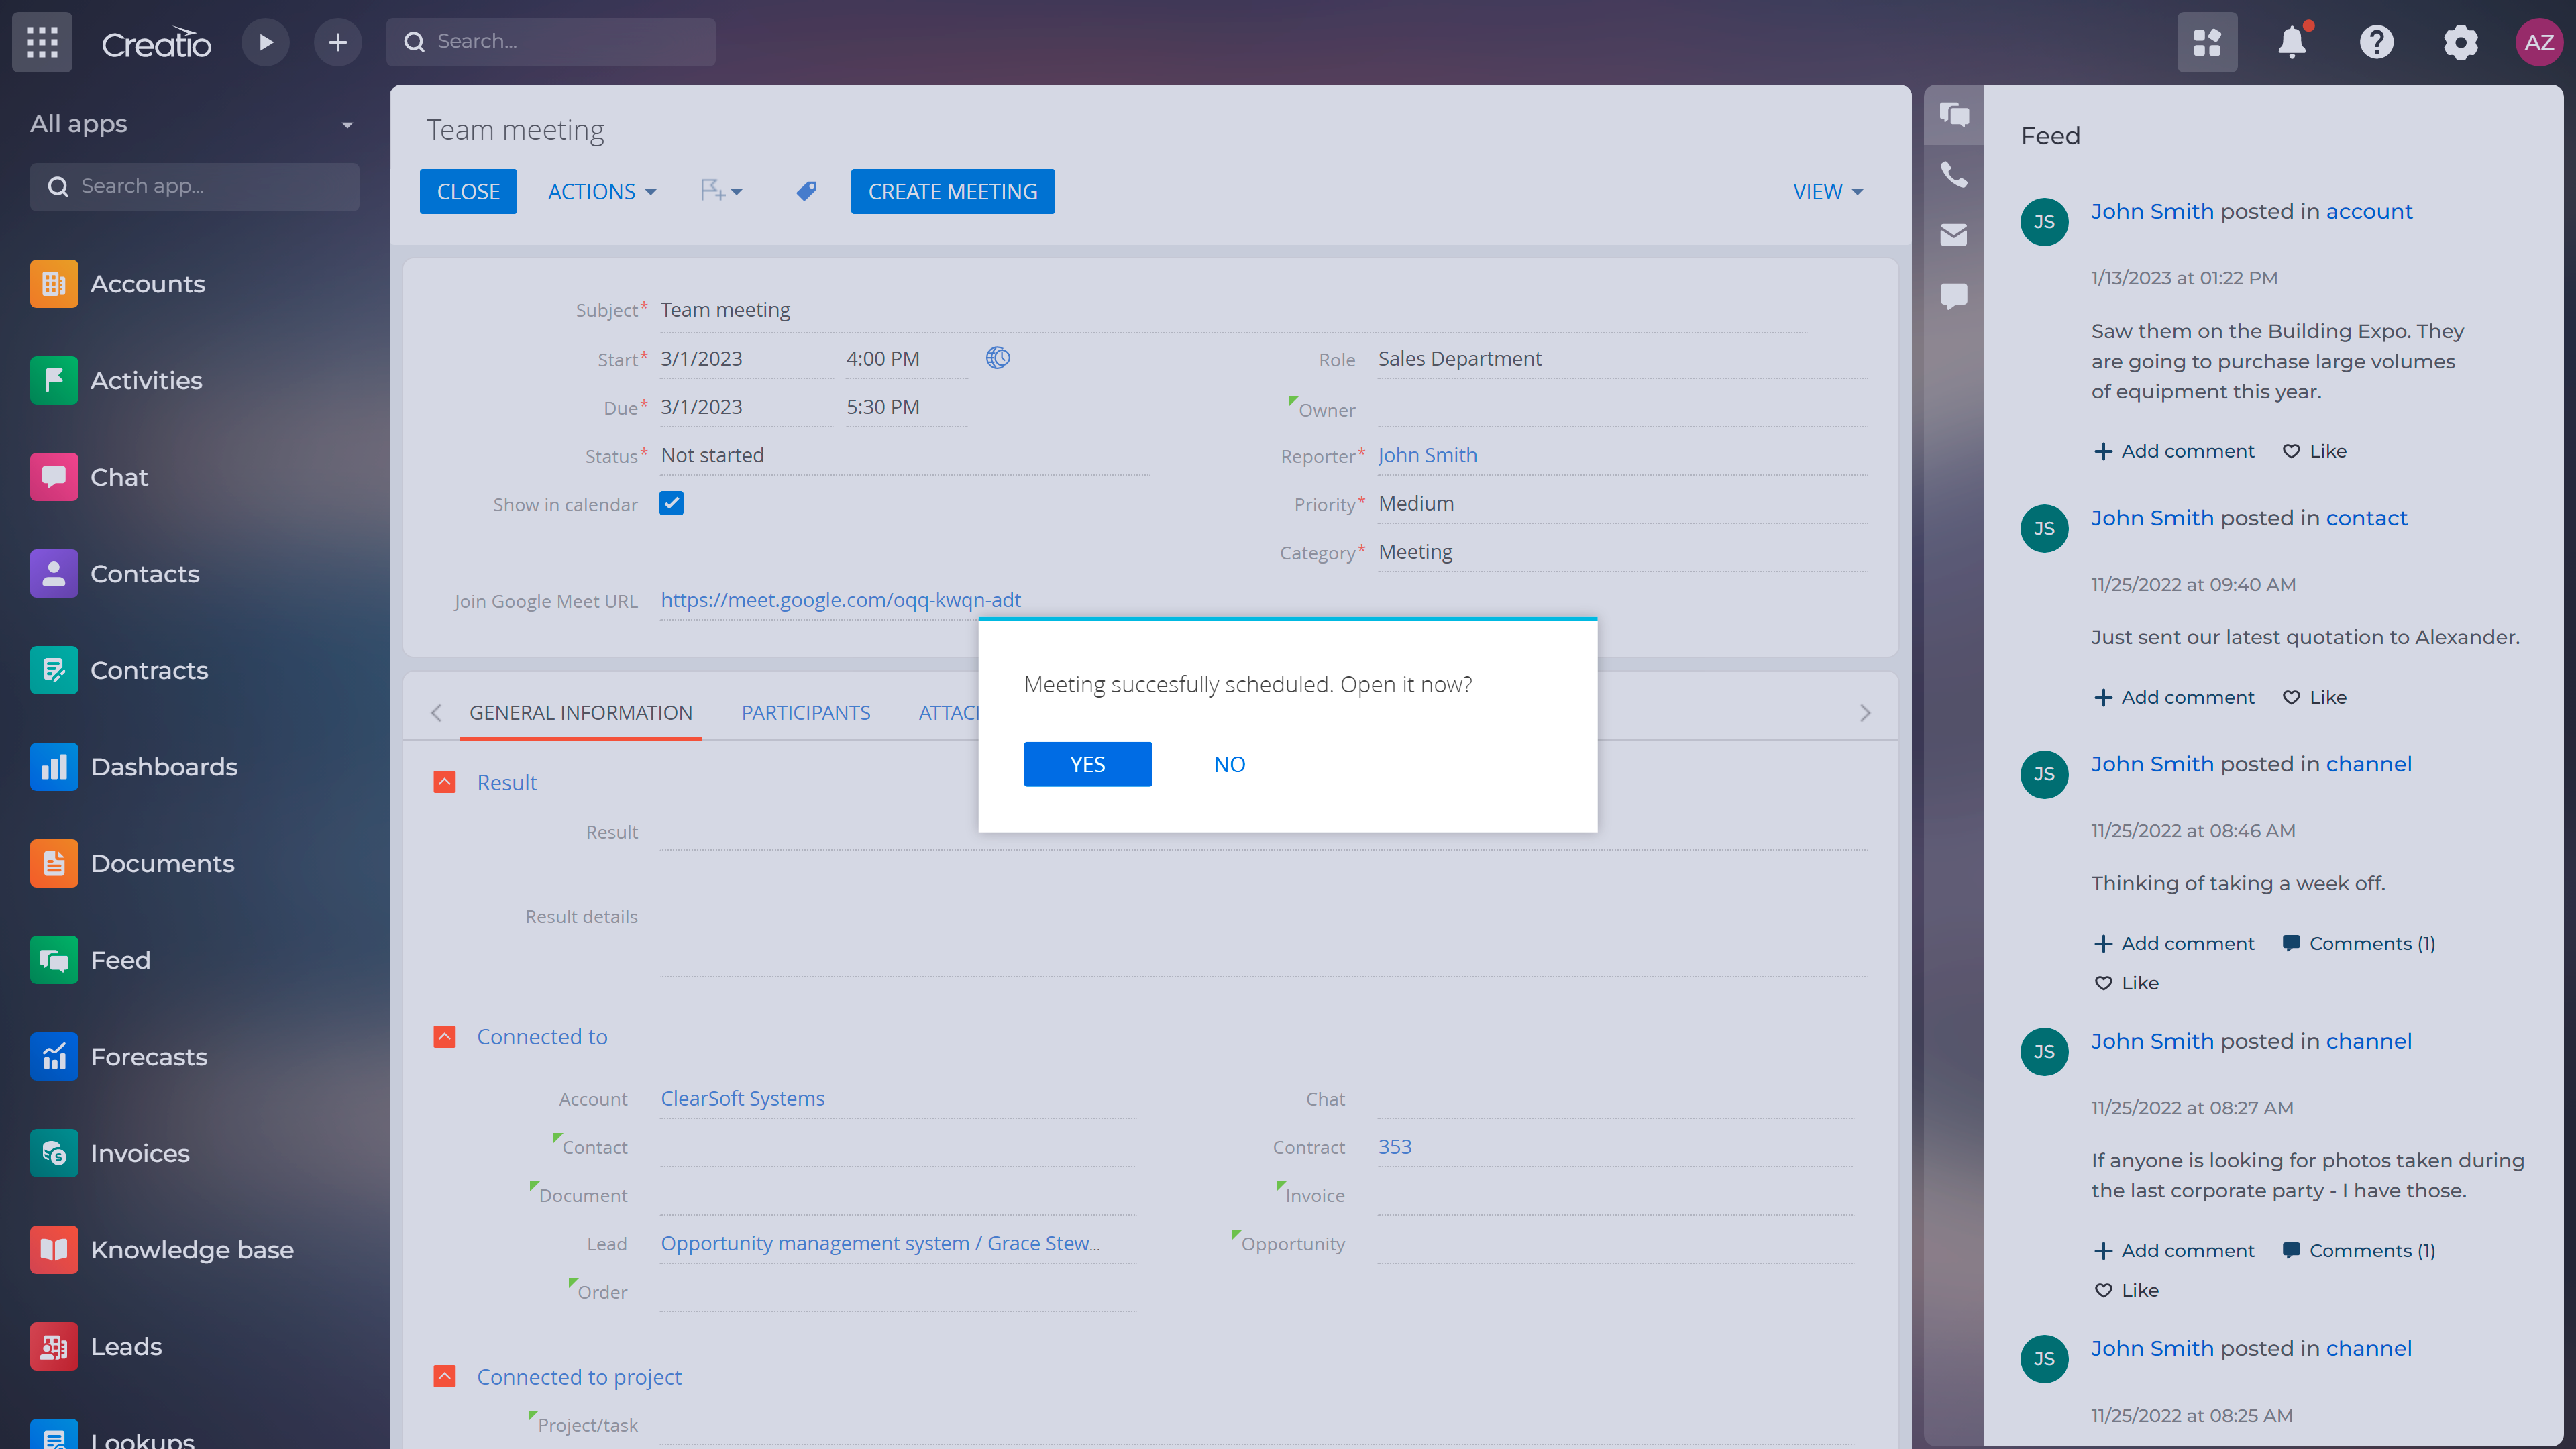
Task: Open the feed panel icon in communication bar
Action: pos(1954,114)
